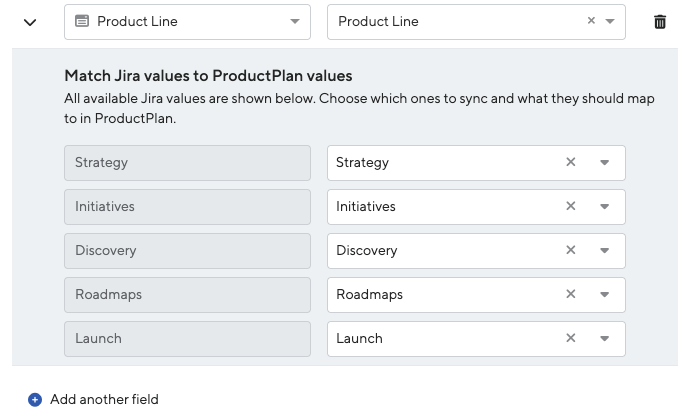This screenshot has height=417, width=692.
Task: Select the Discovery text in ProductPlan value box
Action: 367,251
